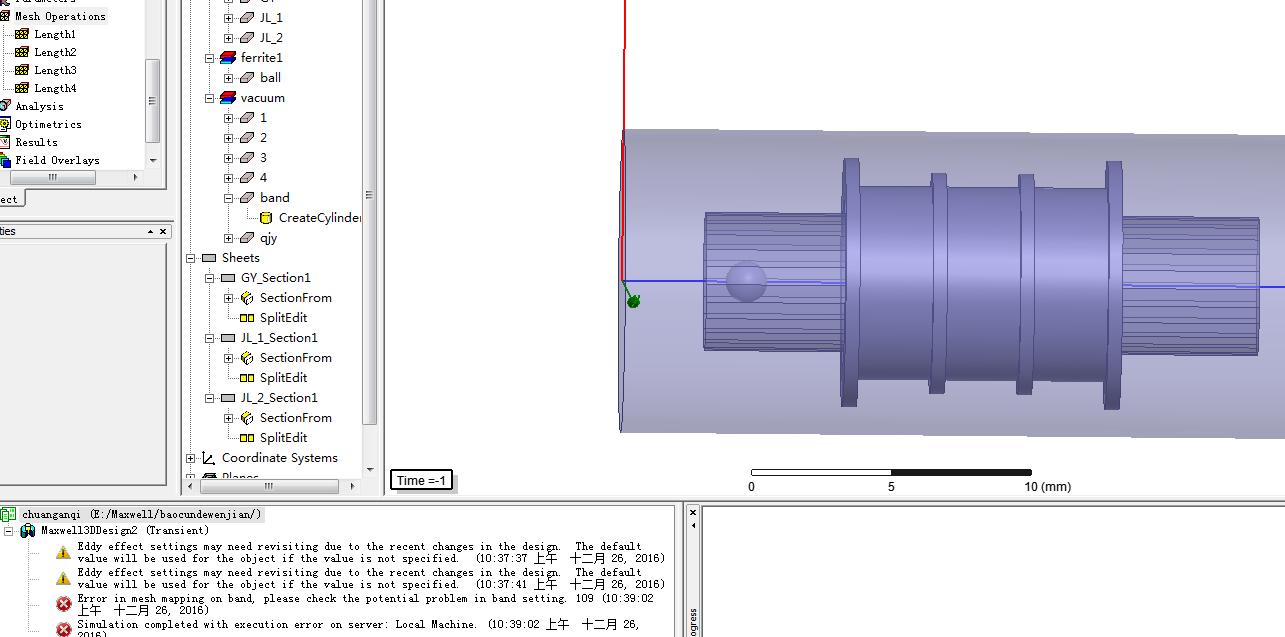Click the Analysis icon in project tree
The height and width of the screenshot is (637, 1285).
(4, 106)
